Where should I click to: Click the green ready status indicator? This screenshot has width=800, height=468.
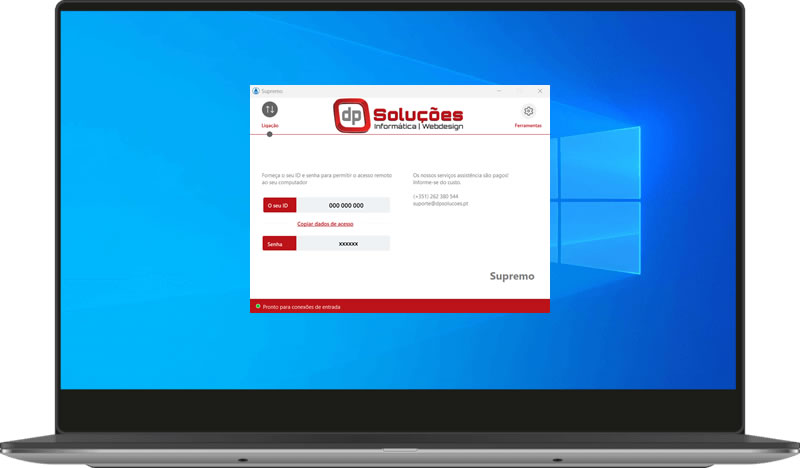coord(258,306)
